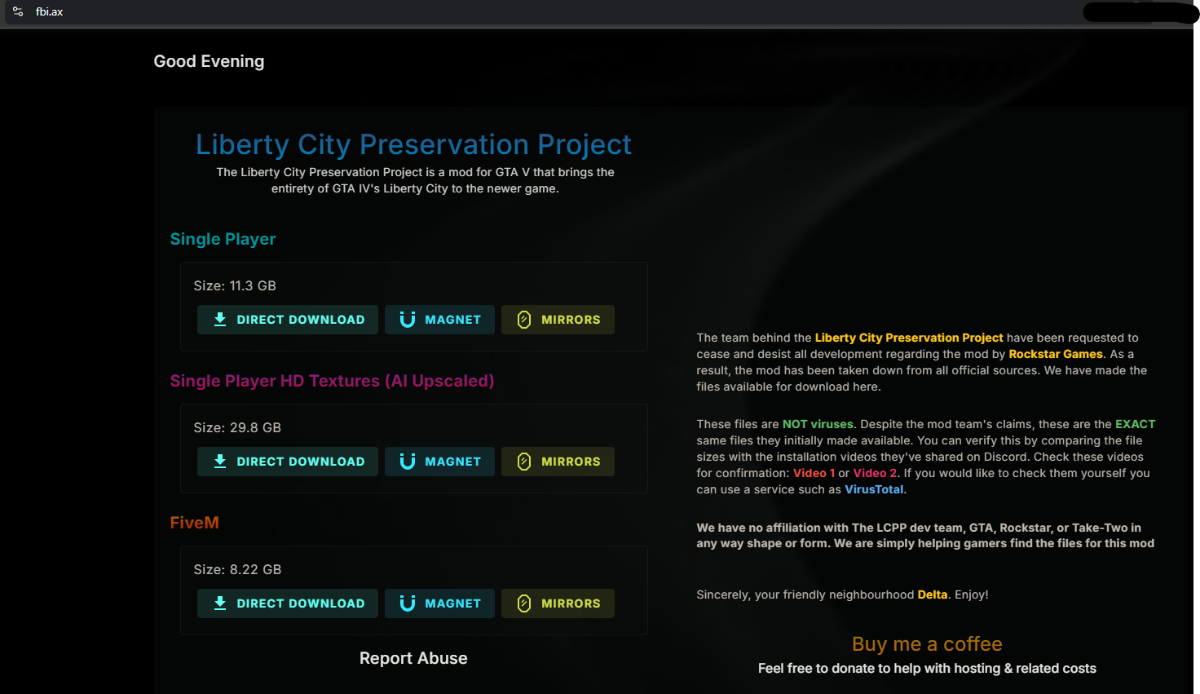Click the Buy me a coffee heading
The width and height of the screenshot is (1200, 694).
[x=926, y=644]
